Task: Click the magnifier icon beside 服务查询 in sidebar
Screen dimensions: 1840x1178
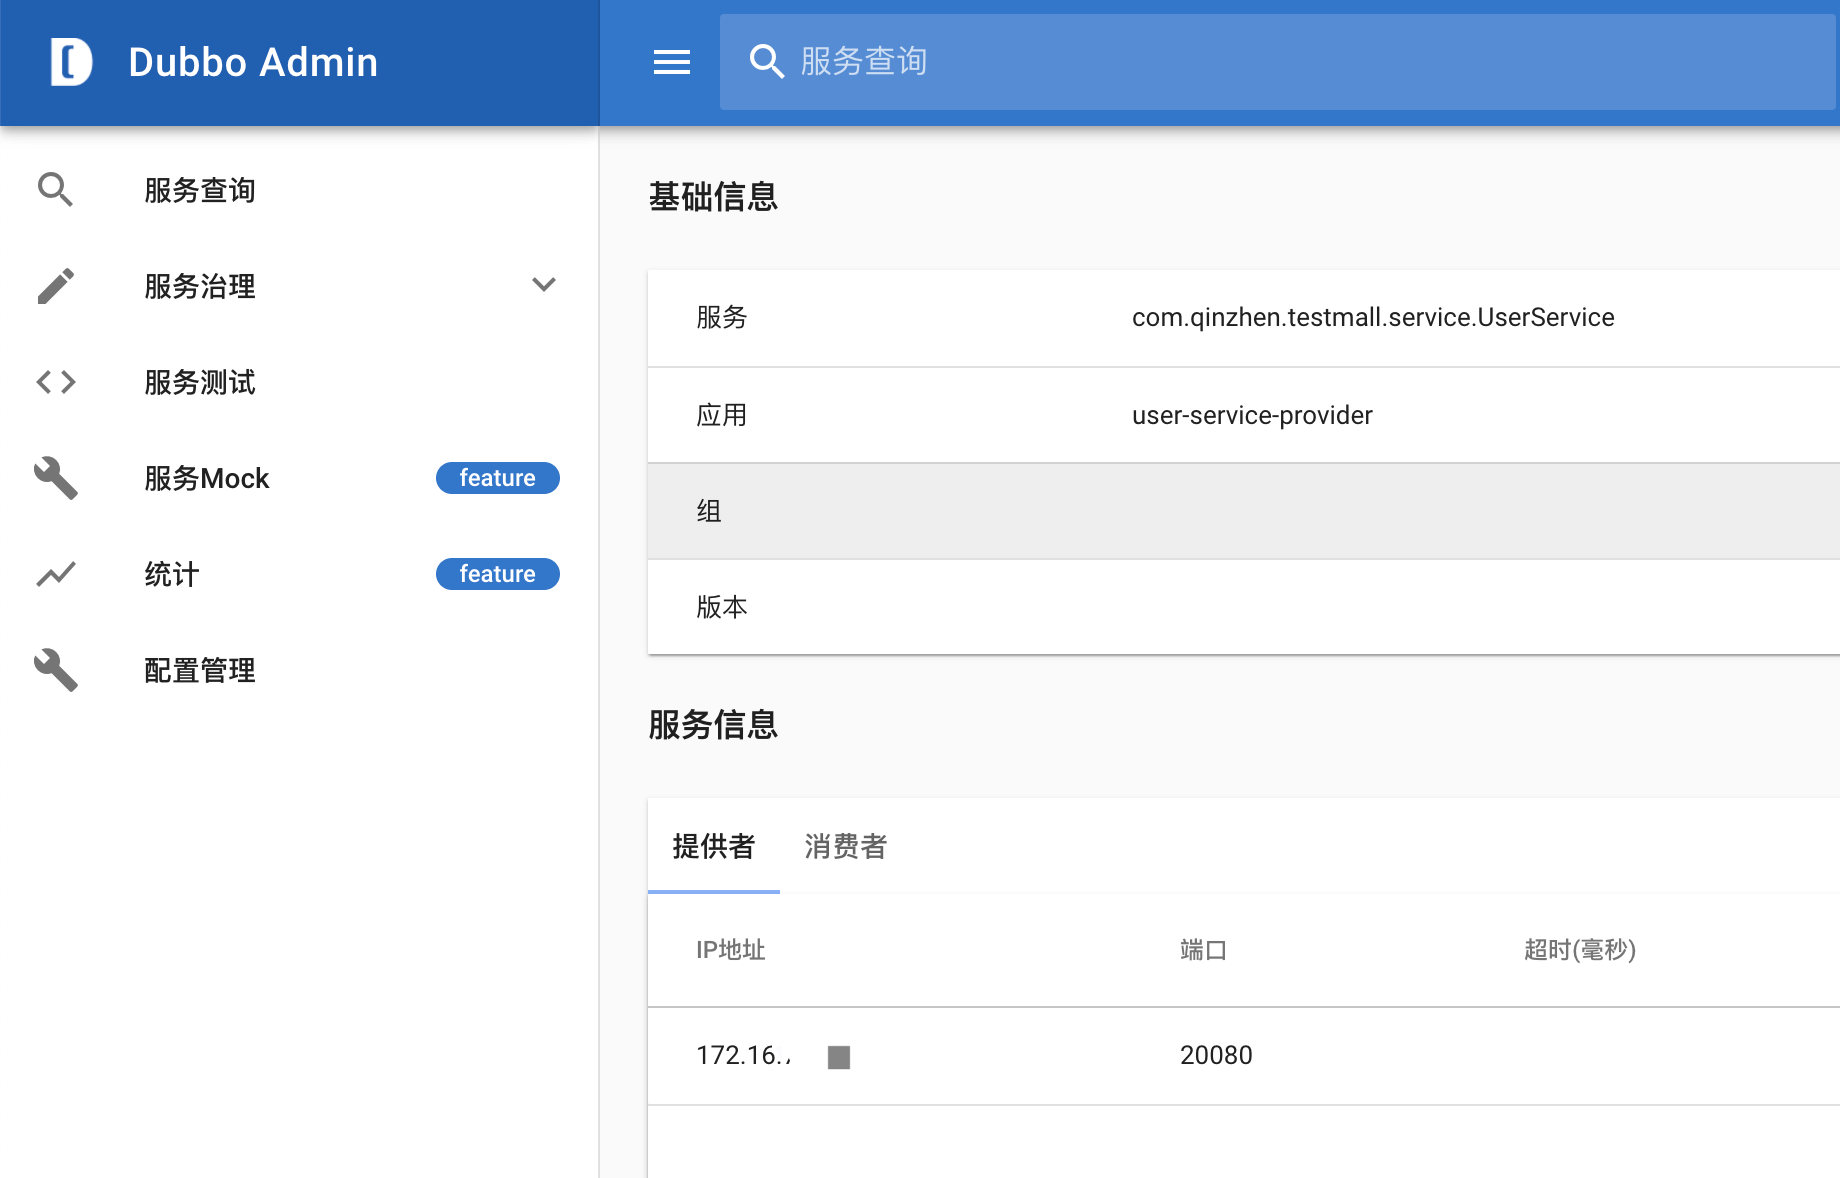Action: [56, 190]
